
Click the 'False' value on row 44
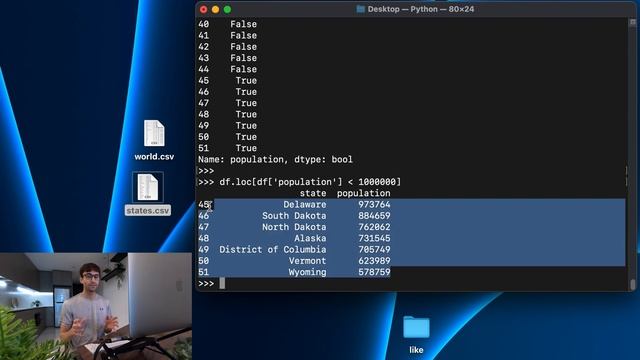coord(244,69)
